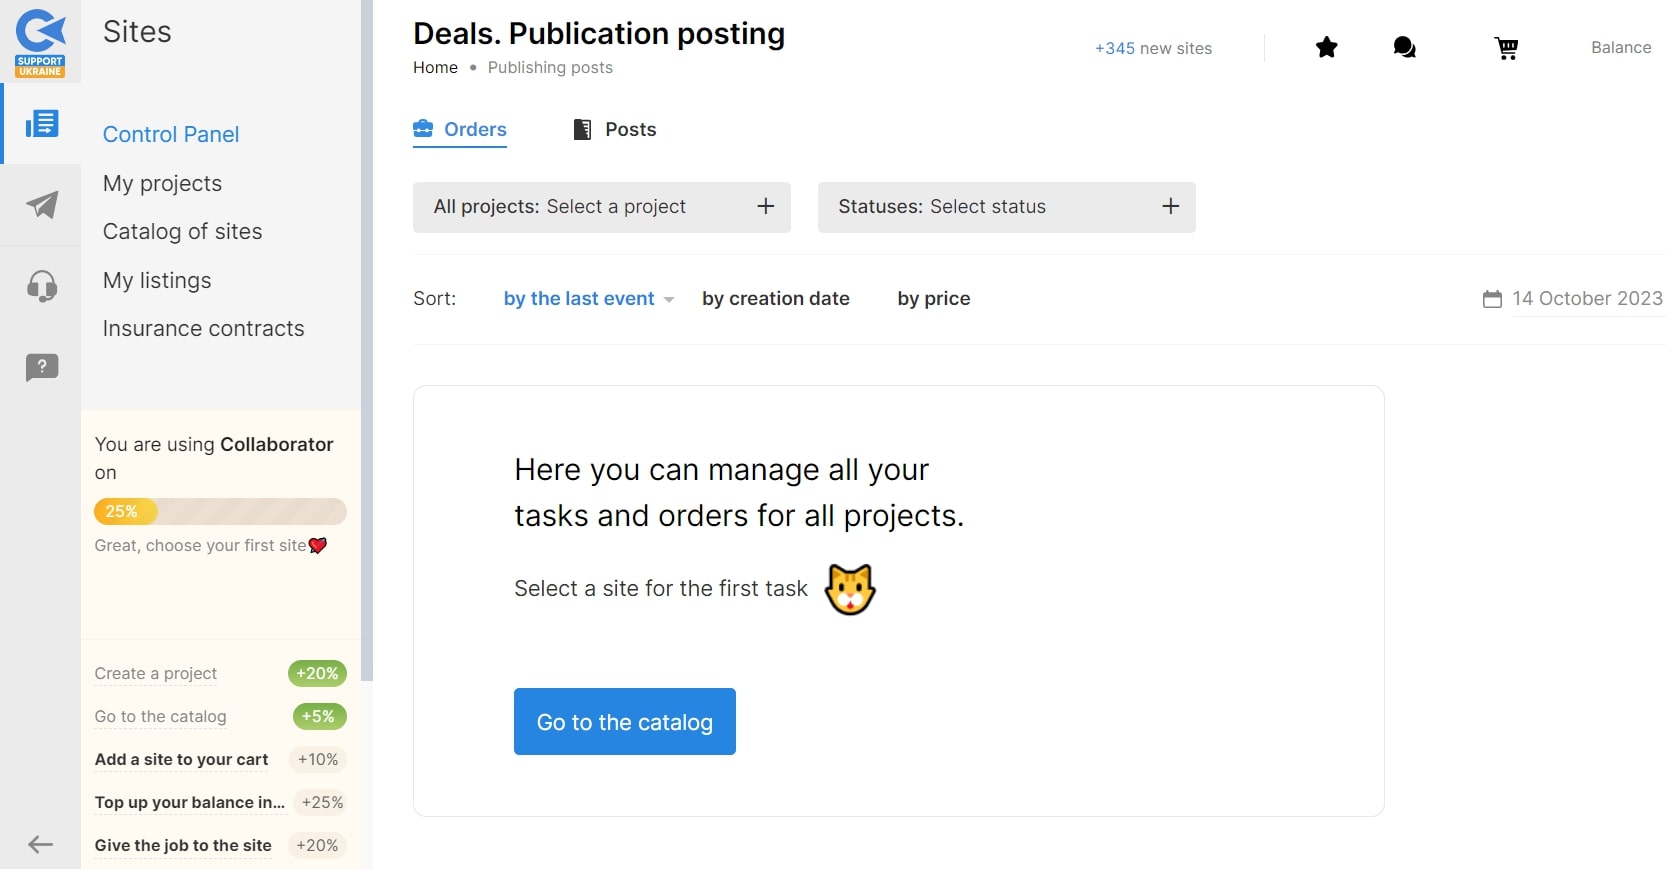Open the favorites star icon
This screenshot has height=869, width=1666.
(1326, 47)
